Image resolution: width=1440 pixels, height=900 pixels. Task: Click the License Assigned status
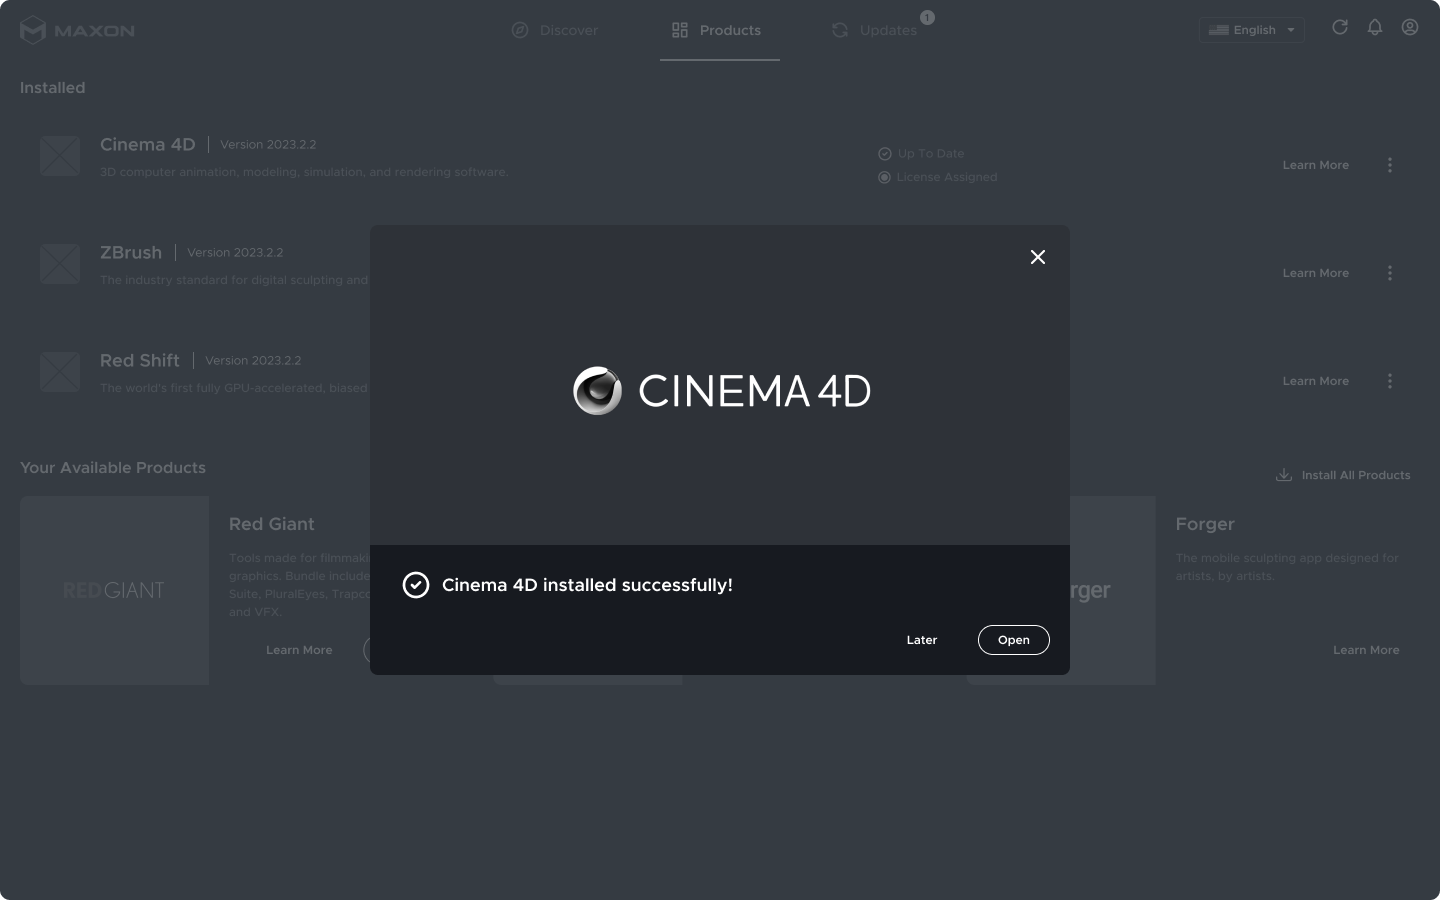(937, 177)
